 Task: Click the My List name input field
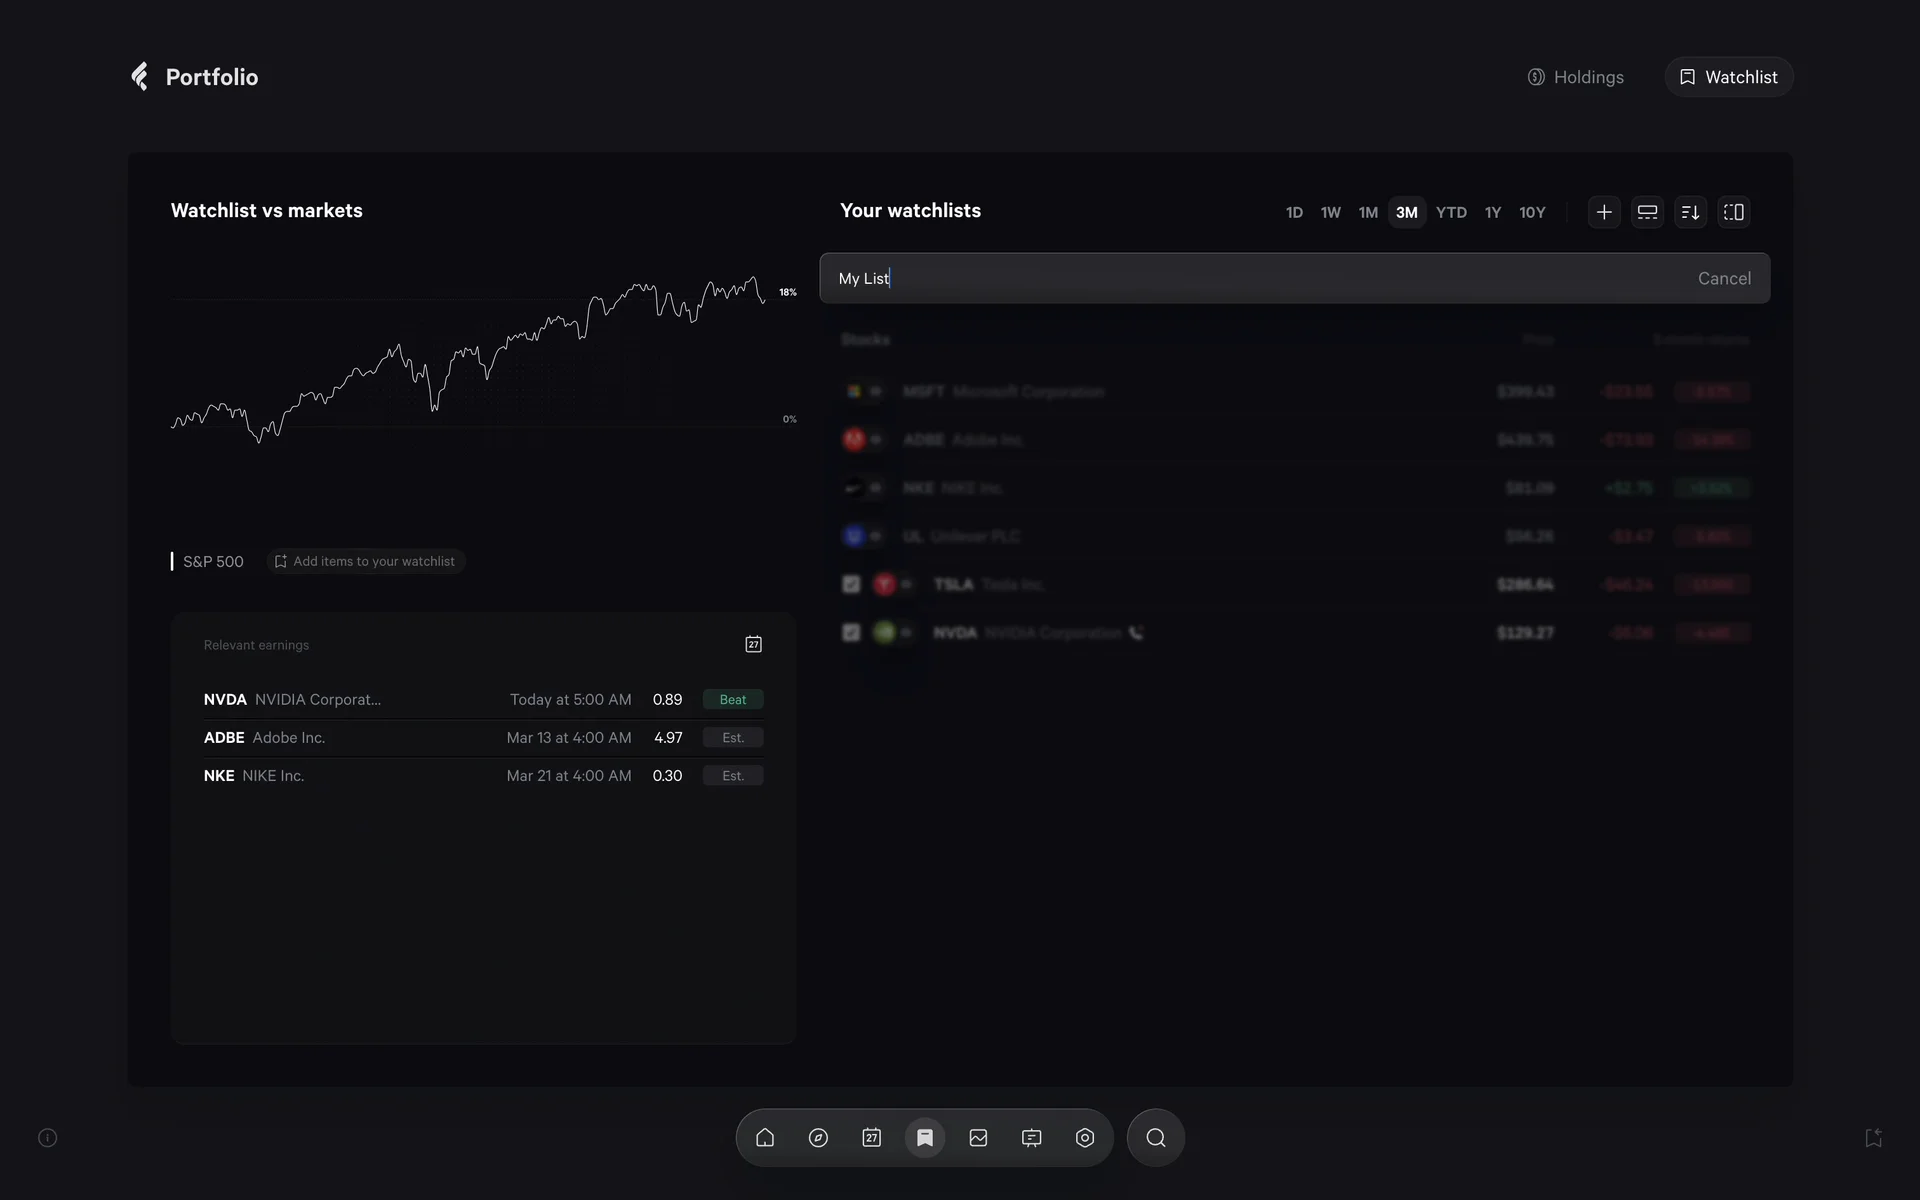[1200, 278]
